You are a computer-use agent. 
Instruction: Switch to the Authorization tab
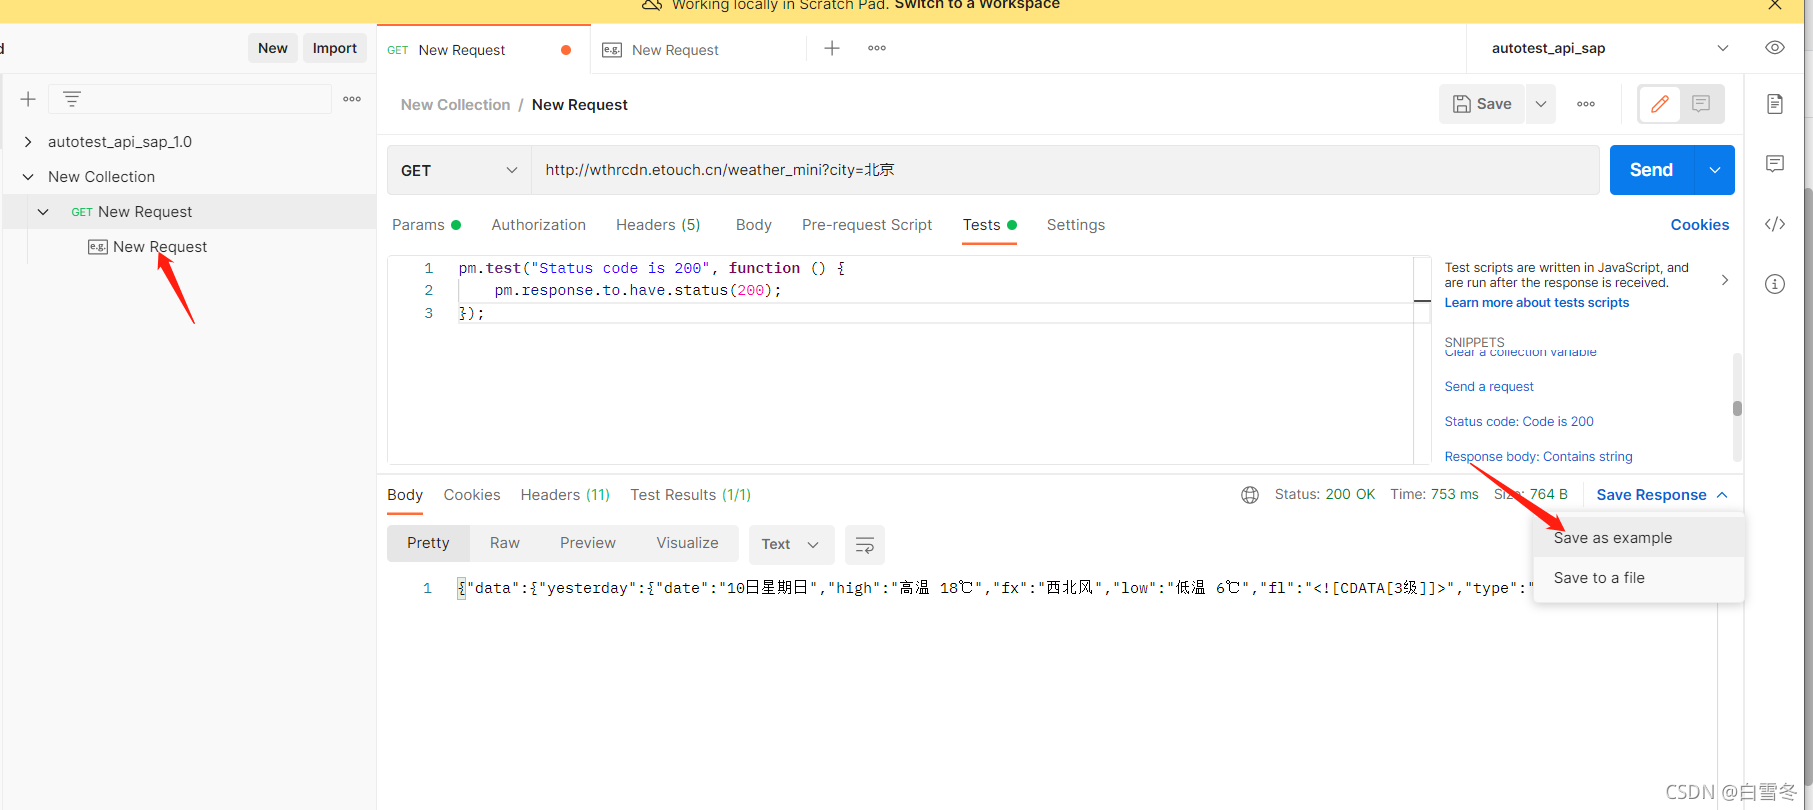pos(539,225)
